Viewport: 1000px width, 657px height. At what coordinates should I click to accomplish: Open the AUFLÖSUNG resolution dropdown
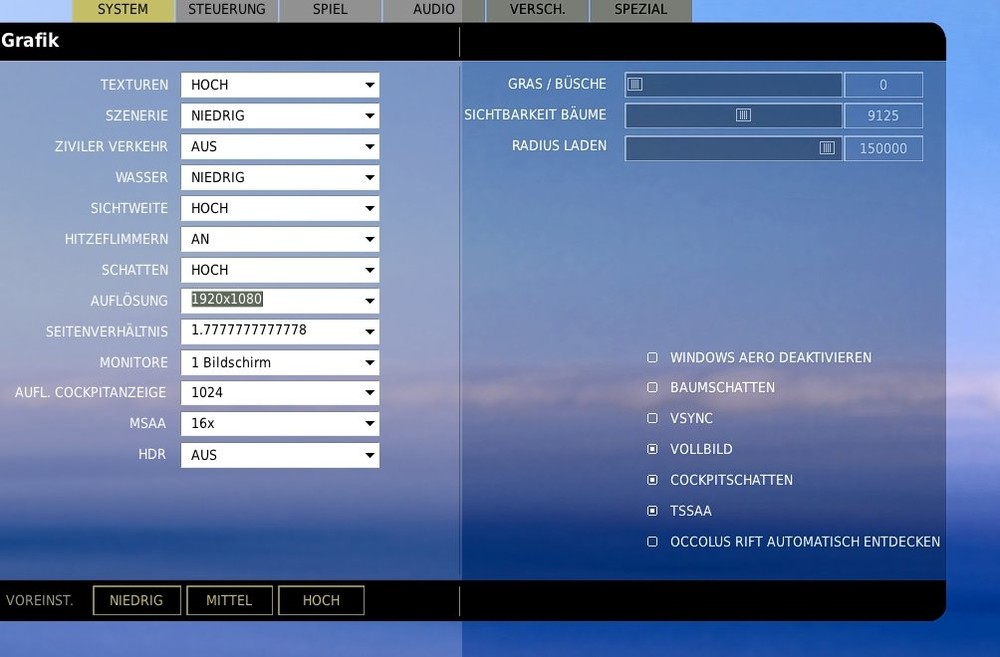pos(280,300)
